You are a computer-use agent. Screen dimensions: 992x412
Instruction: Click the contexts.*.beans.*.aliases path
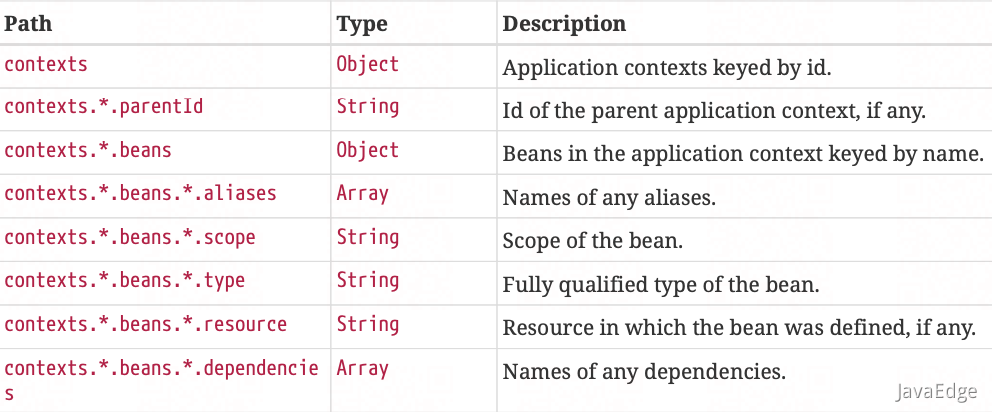tap(140, 193)
